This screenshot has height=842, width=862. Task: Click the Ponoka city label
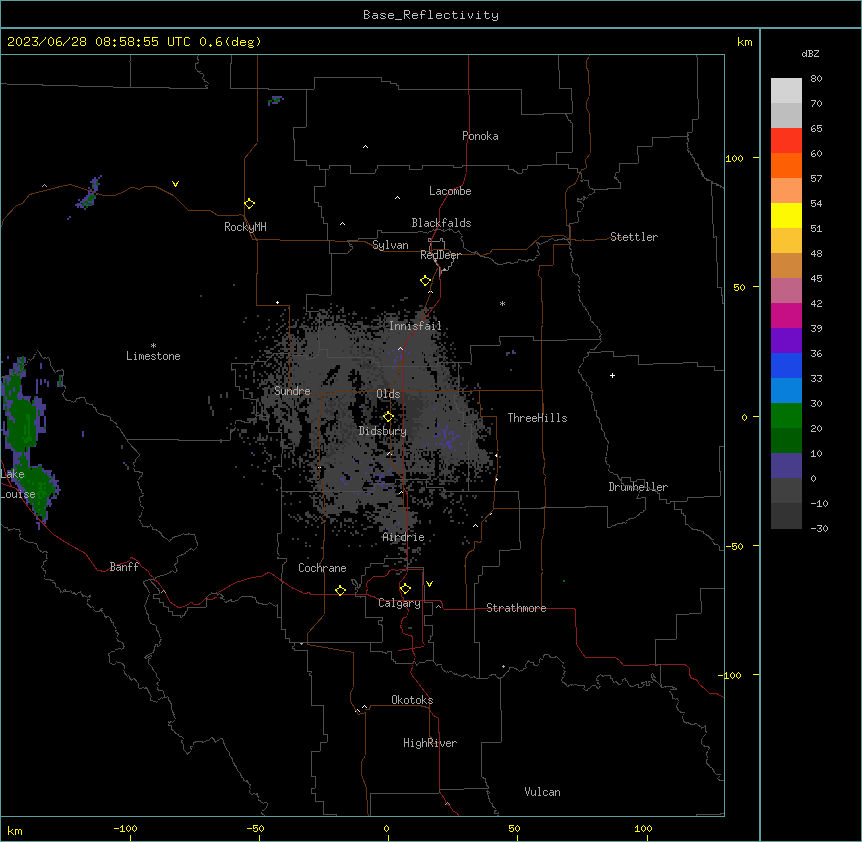click(x=480, y=136)
